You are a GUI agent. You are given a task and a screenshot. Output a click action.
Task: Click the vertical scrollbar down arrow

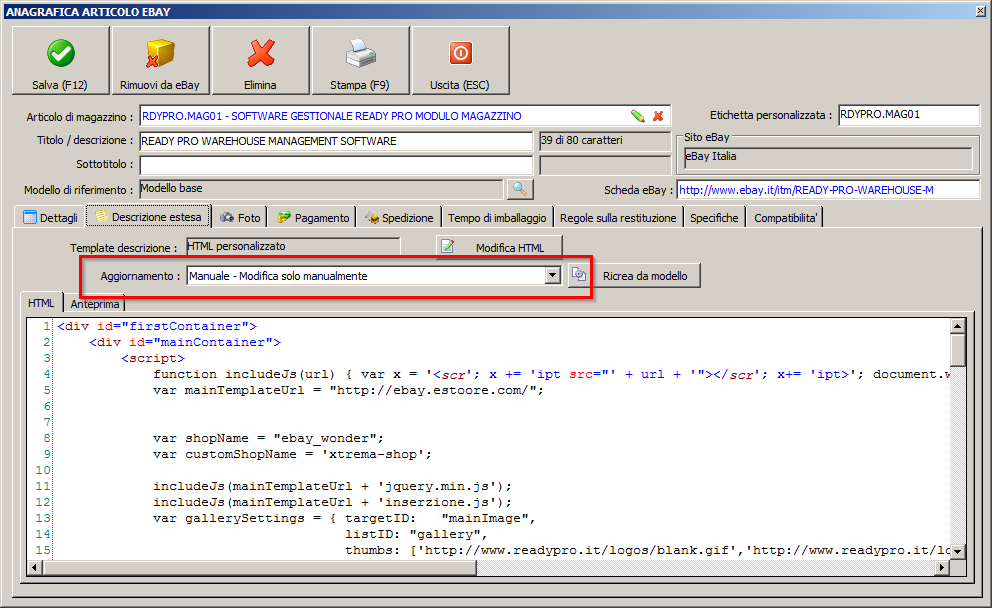tap(957, 551)
